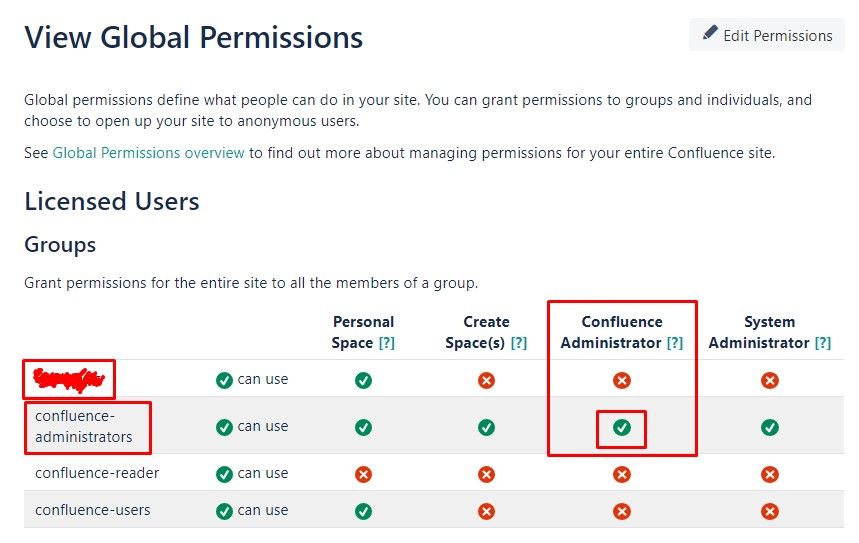Open the Confluence Administrator [?] help link
The height and width of the screenshot is (543, 859).
coord(674,343)
